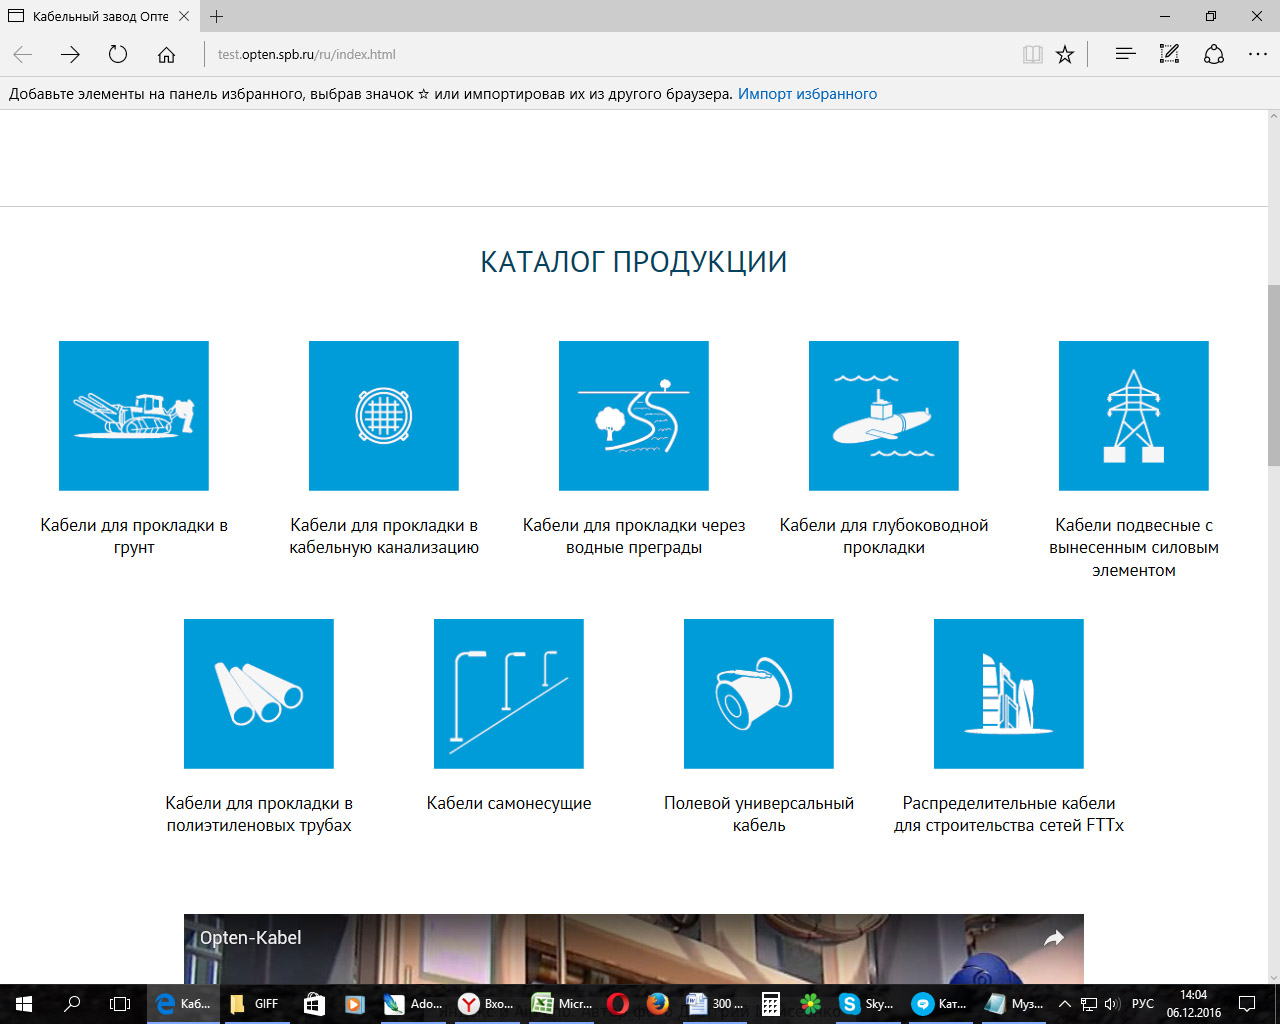Open Calculator from the taskbar

771,1004
